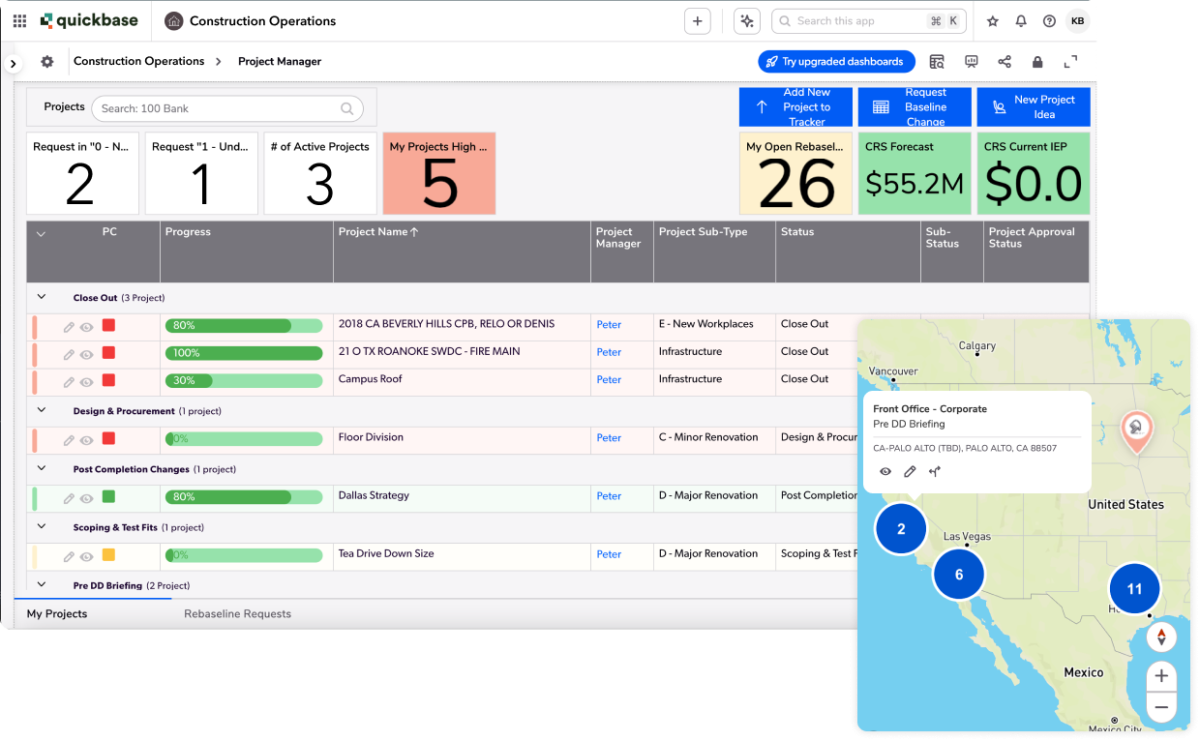This screenshot has width=1200, height=741.
Task: Enter fullscreen using the expand icon
Action: click(1071, 61)
